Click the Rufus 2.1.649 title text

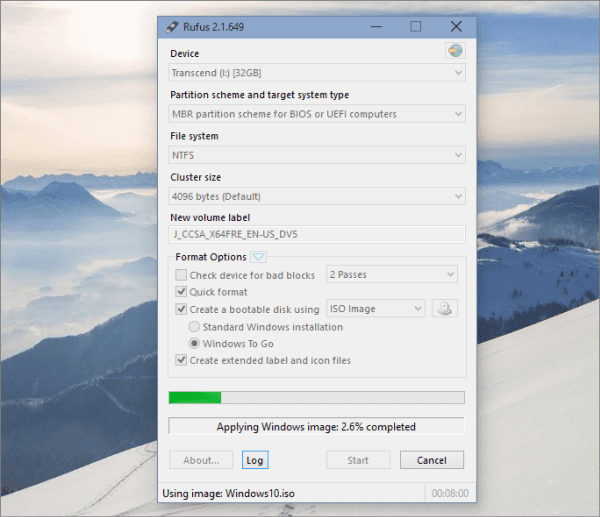pos(213,27)
